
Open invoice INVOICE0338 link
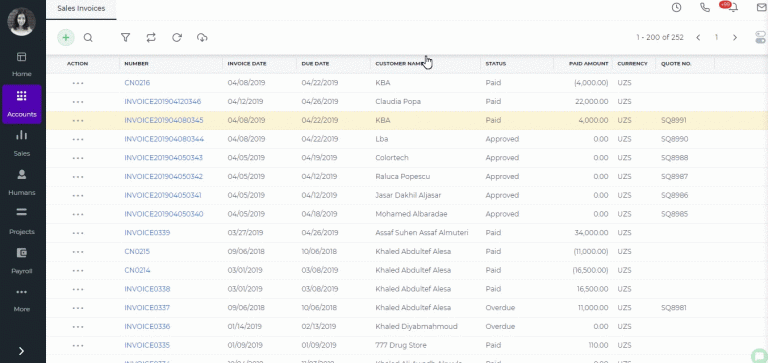(x=147, y=289)
